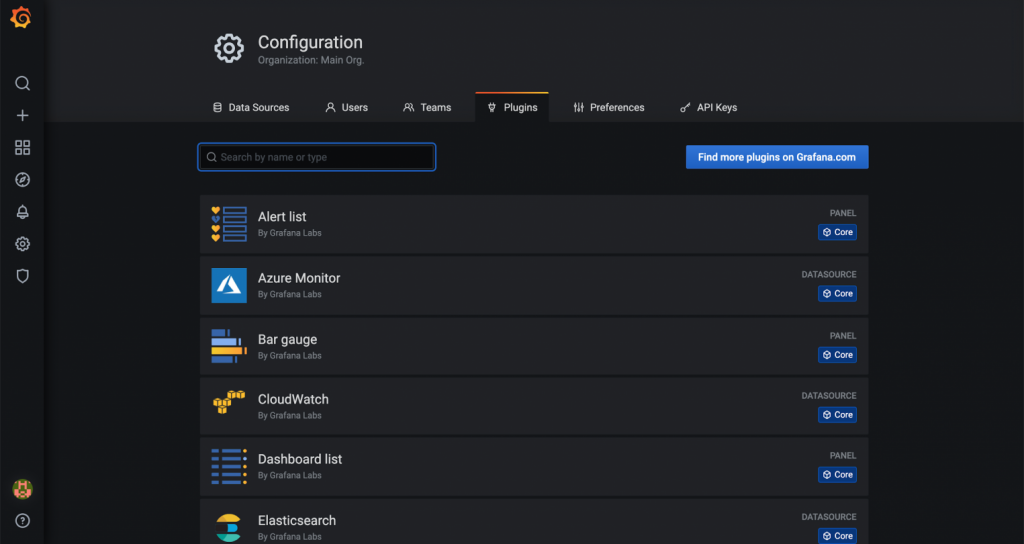Focus the plugin search input field
Screen dimensions: 1024x544
tap(317, 157)
